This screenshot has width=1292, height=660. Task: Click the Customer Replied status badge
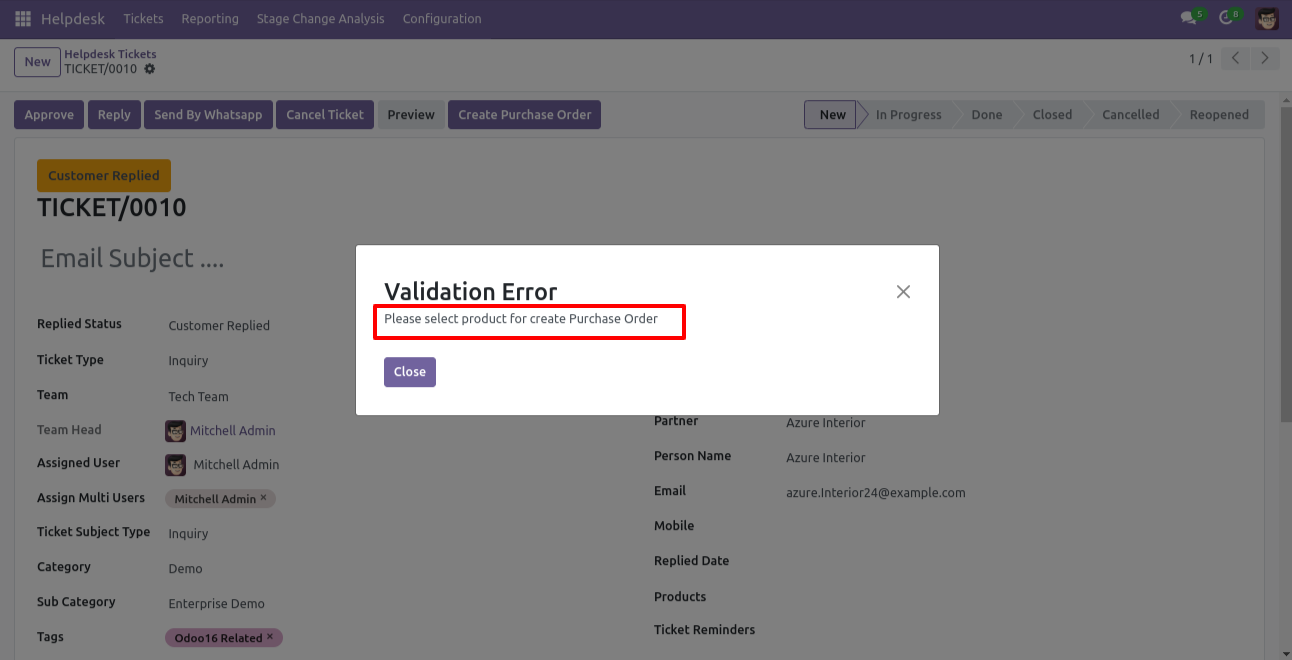click(104, 176)
